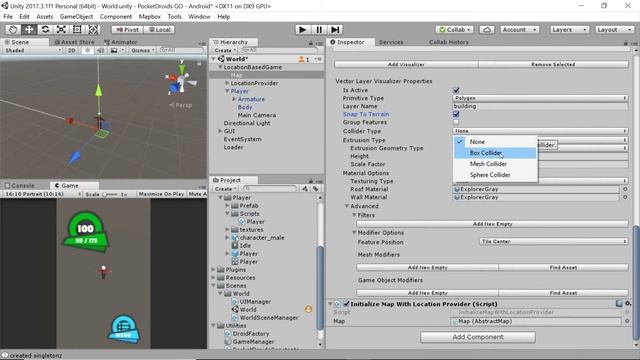Open the script component settings gear
Image resolution: width=640 pixels, height=360 pixels.
pyautogui.click(x=628, y=304)
